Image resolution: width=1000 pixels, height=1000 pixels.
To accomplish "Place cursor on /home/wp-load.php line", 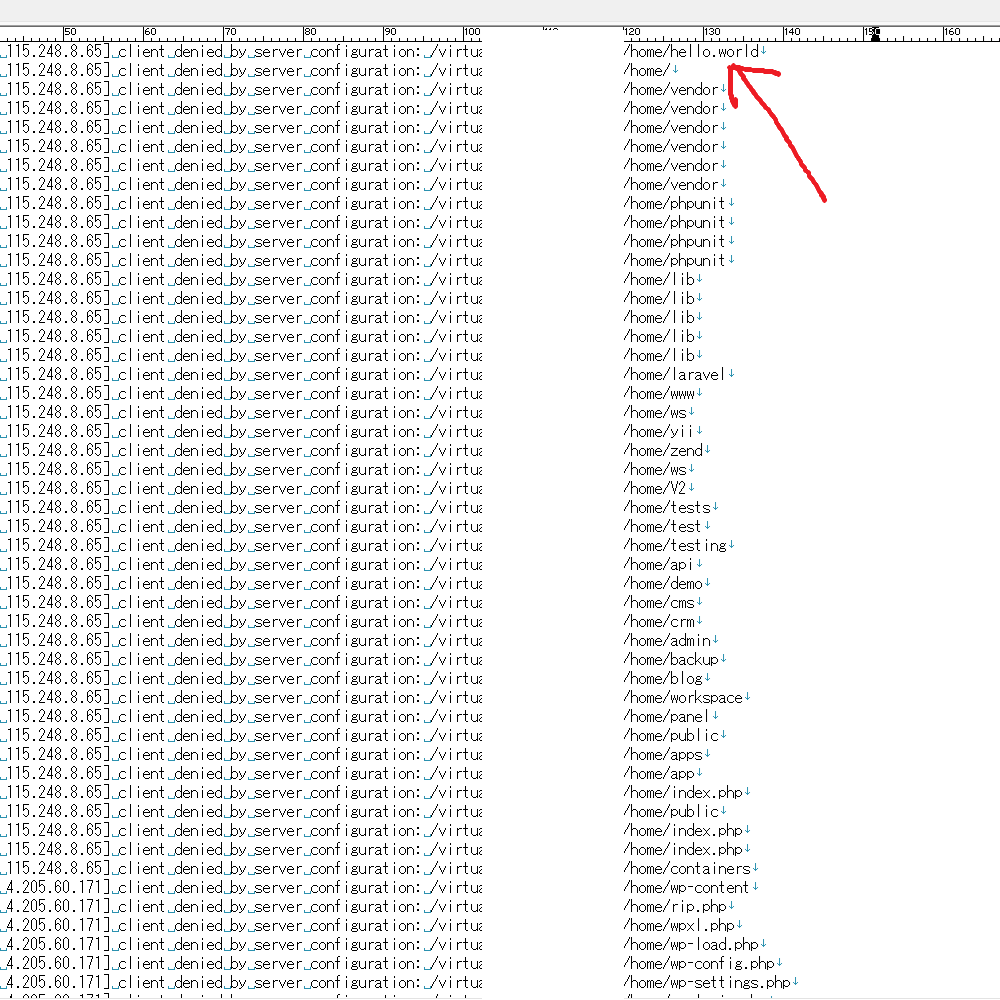I will tap(691, 945).
